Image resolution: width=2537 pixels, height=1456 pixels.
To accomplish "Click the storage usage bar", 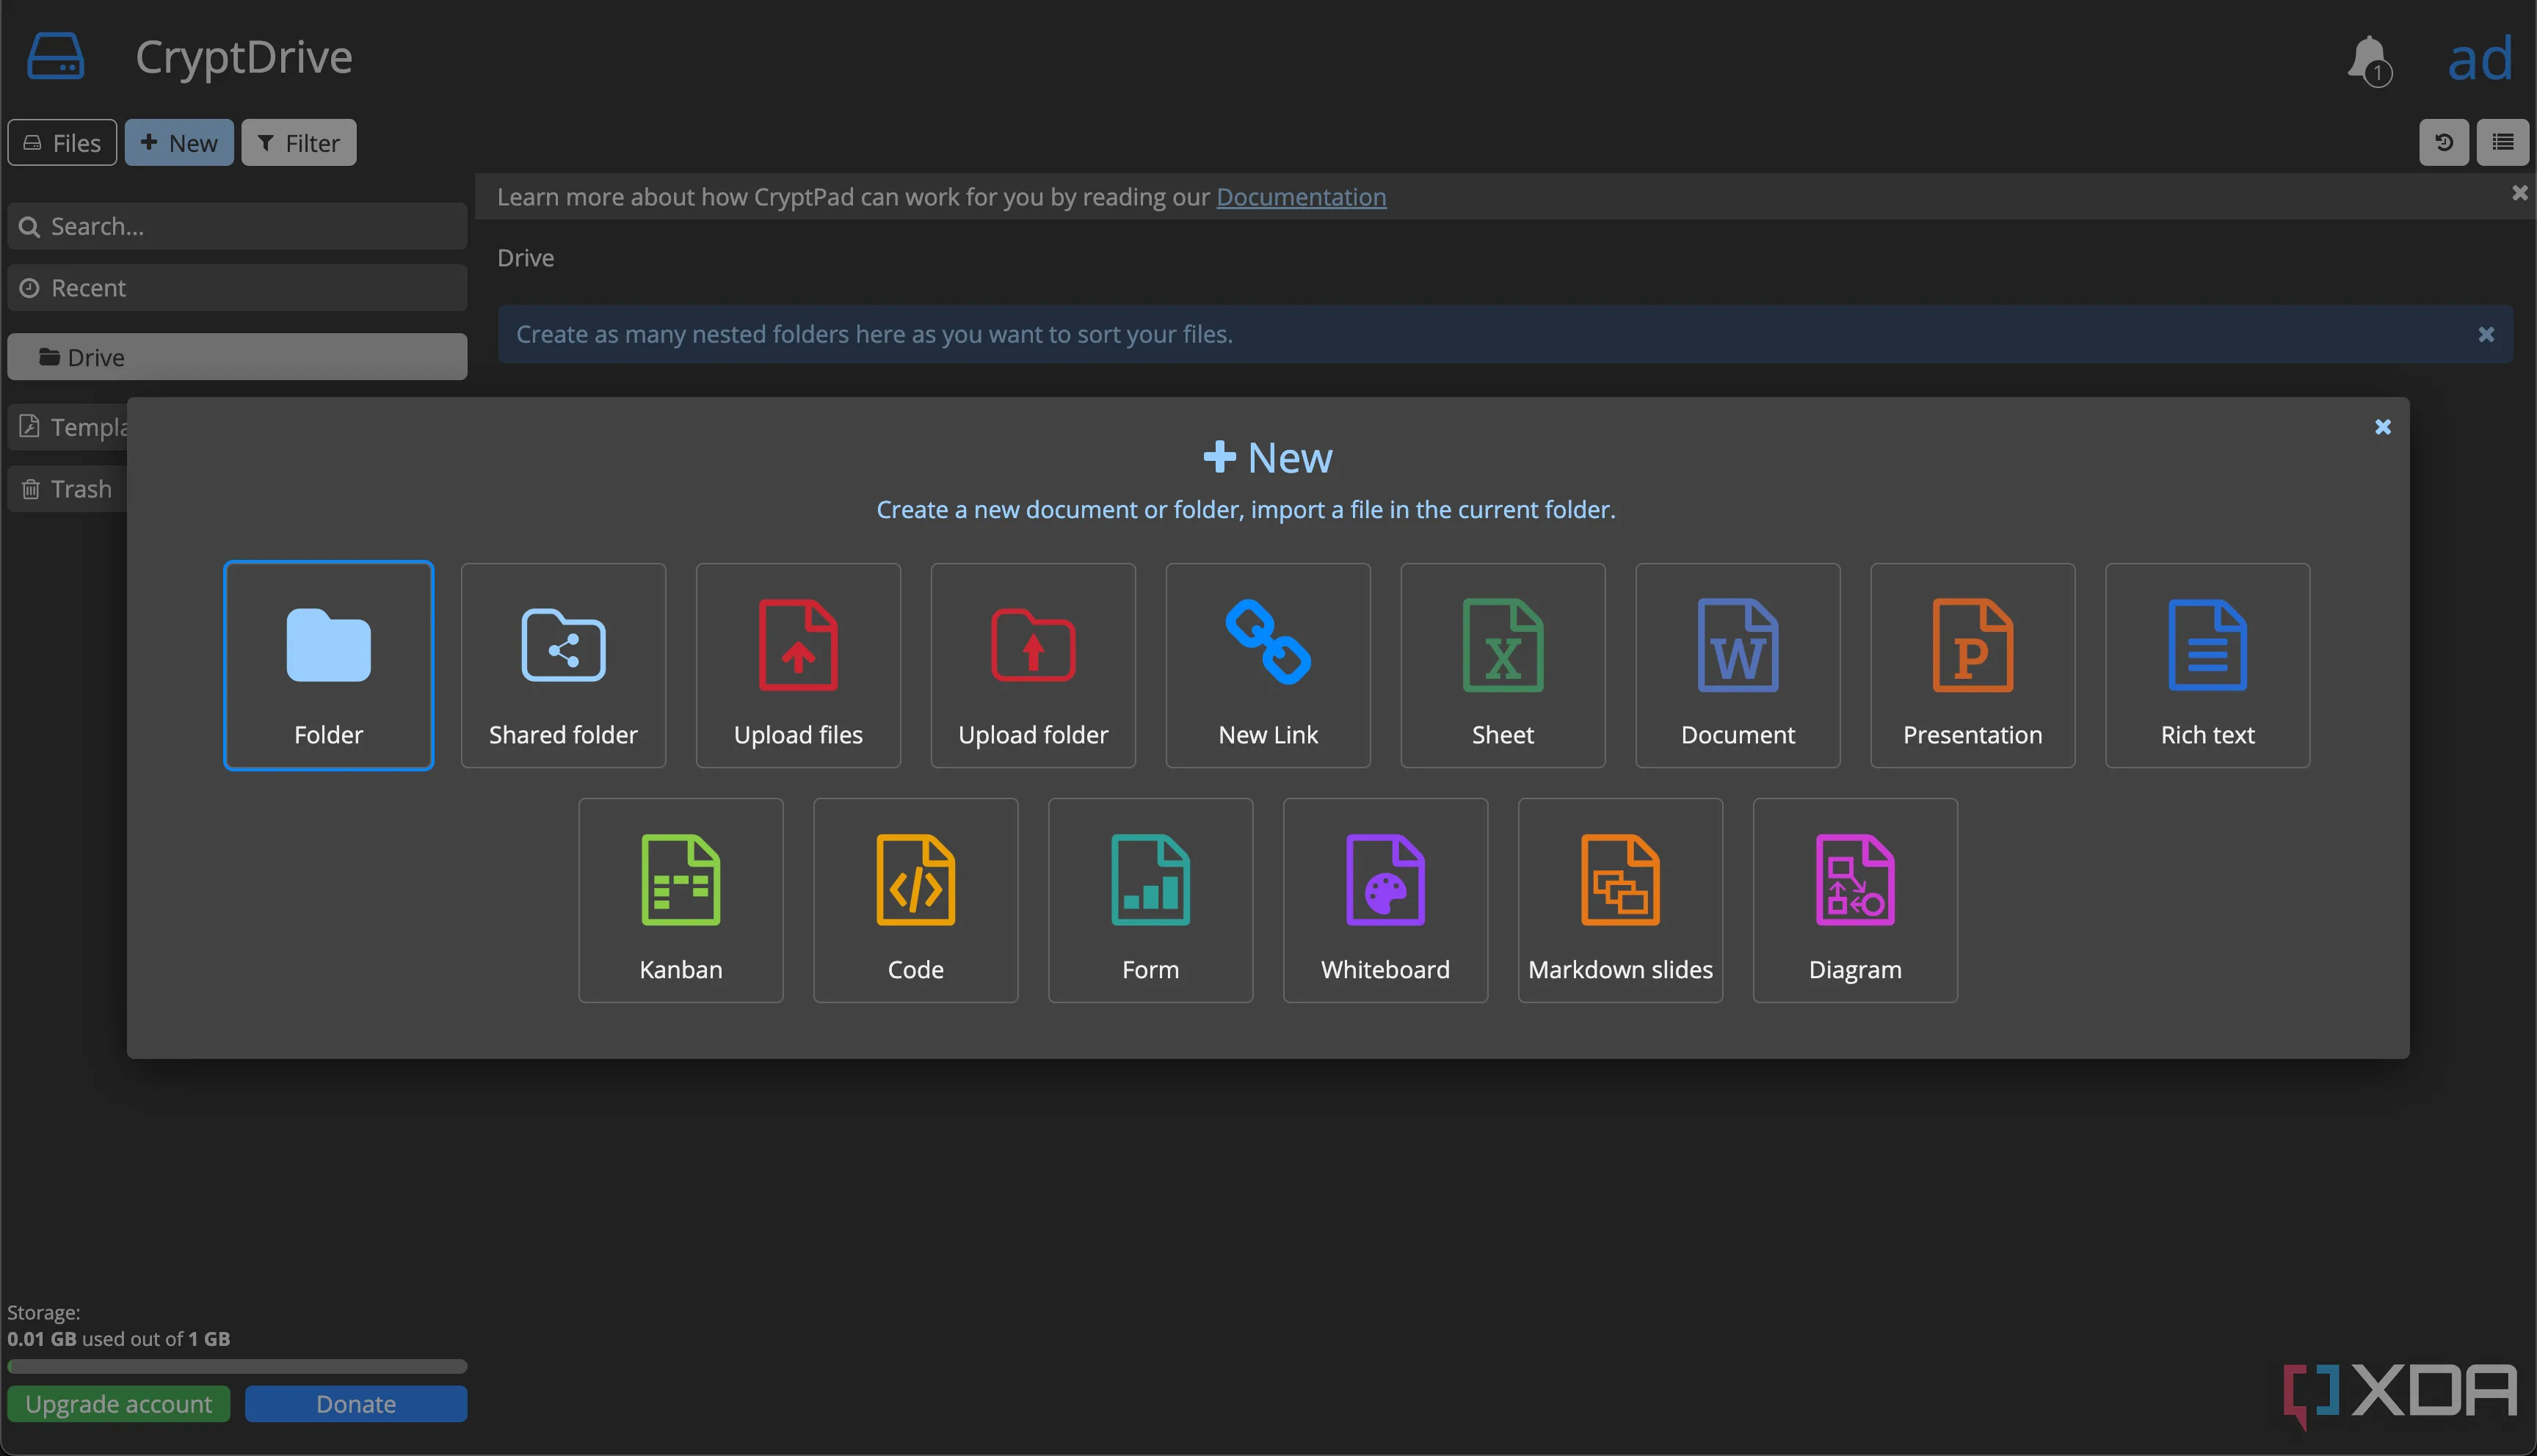I will coord(237,1366).
